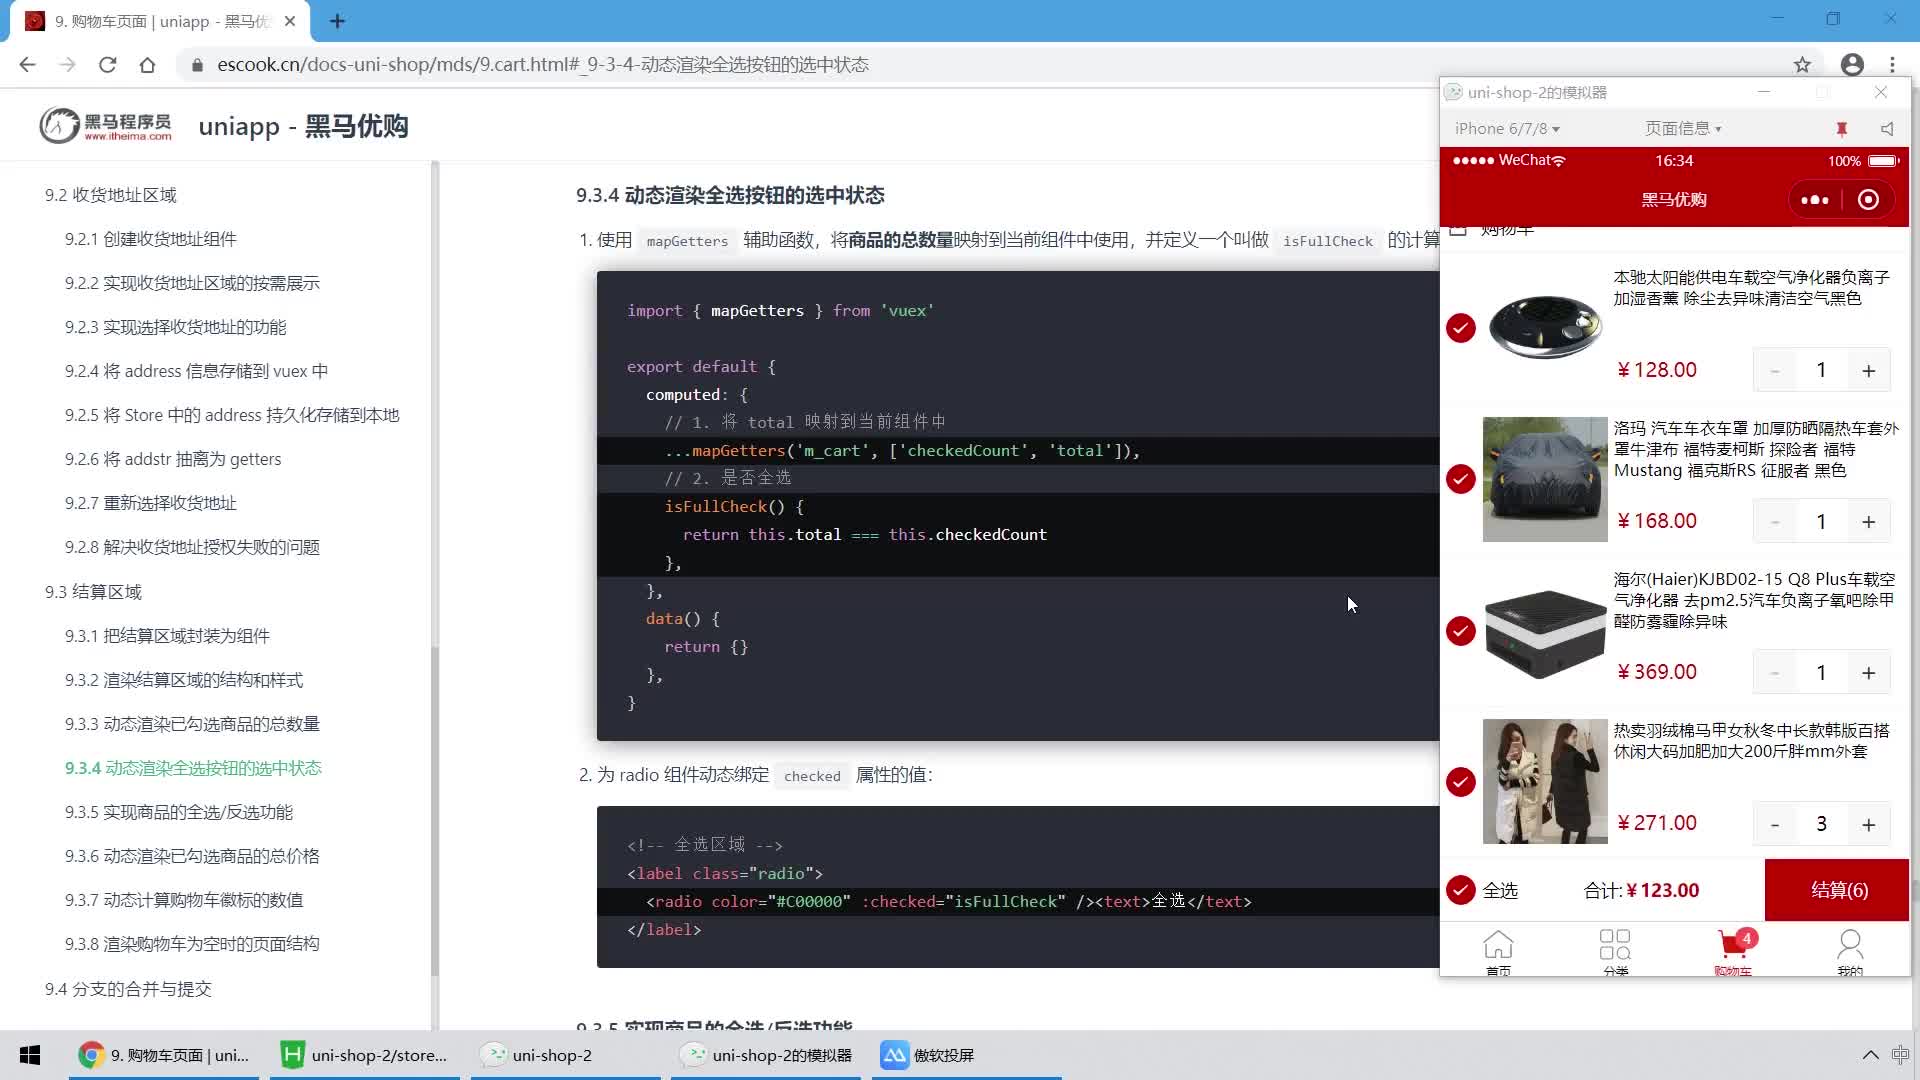Viewport: 1920px width, 1080px height.
Task: Reload the page with refresh icon
Action: [107, 65]
